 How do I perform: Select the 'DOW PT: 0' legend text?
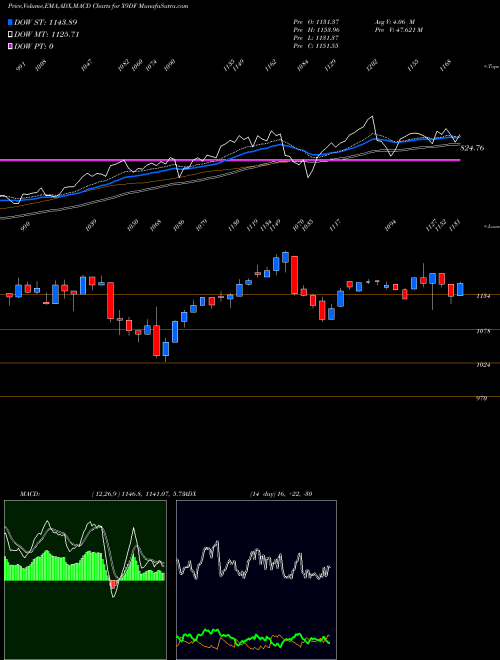(33, 46)
